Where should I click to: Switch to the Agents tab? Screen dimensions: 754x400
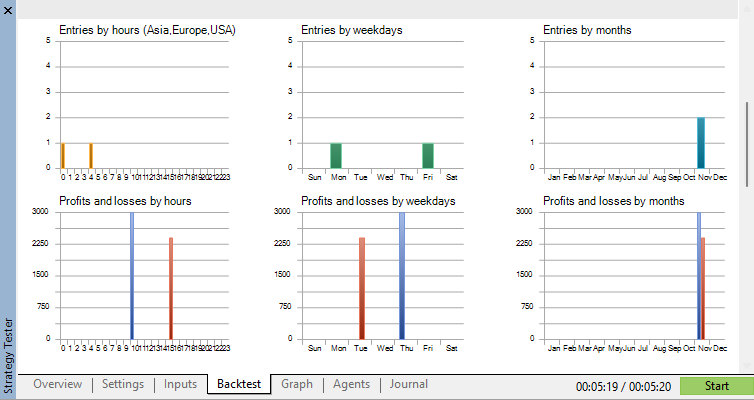(352, 384)
